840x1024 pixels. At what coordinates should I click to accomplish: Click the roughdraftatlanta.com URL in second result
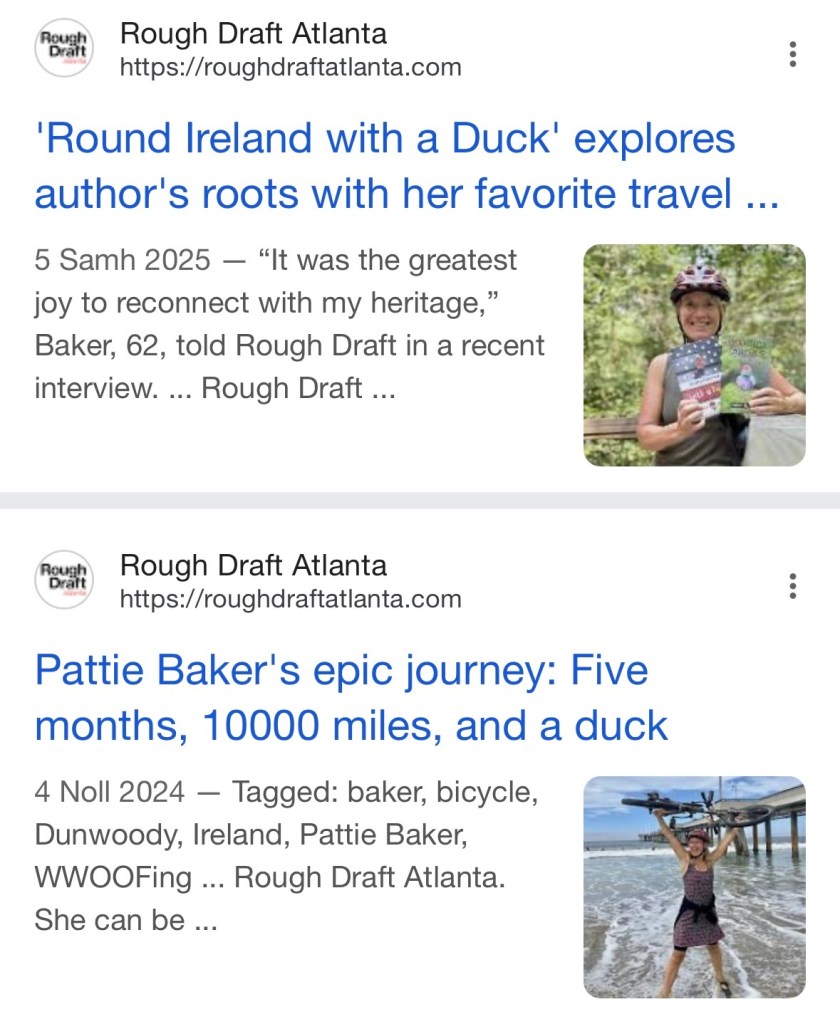290,599
